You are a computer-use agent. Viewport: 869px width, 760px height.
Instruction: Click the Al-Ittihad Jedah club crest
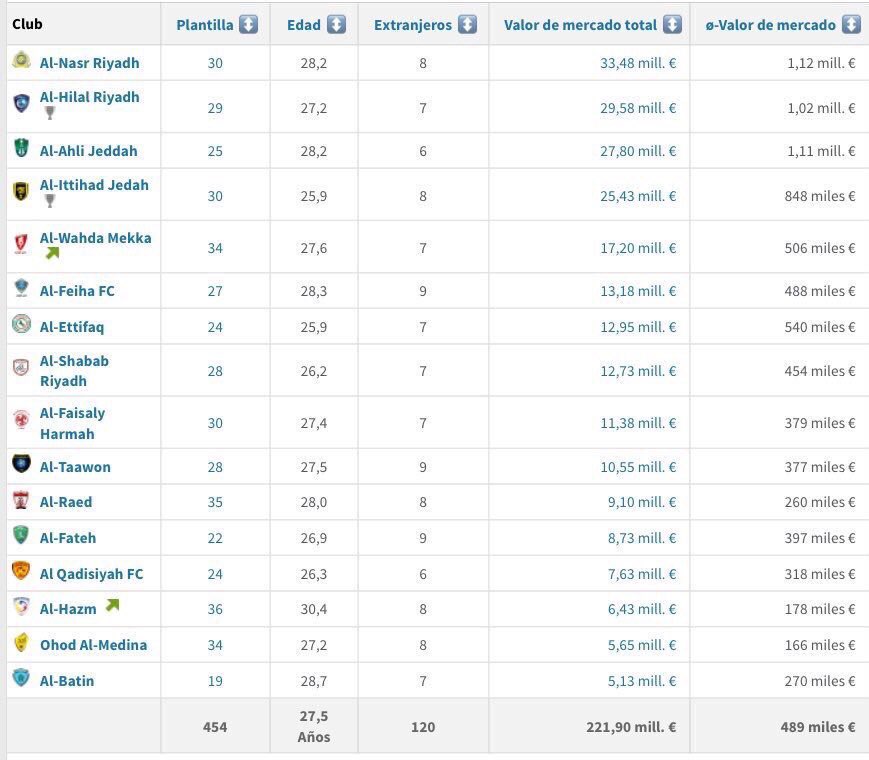point(21,191)
